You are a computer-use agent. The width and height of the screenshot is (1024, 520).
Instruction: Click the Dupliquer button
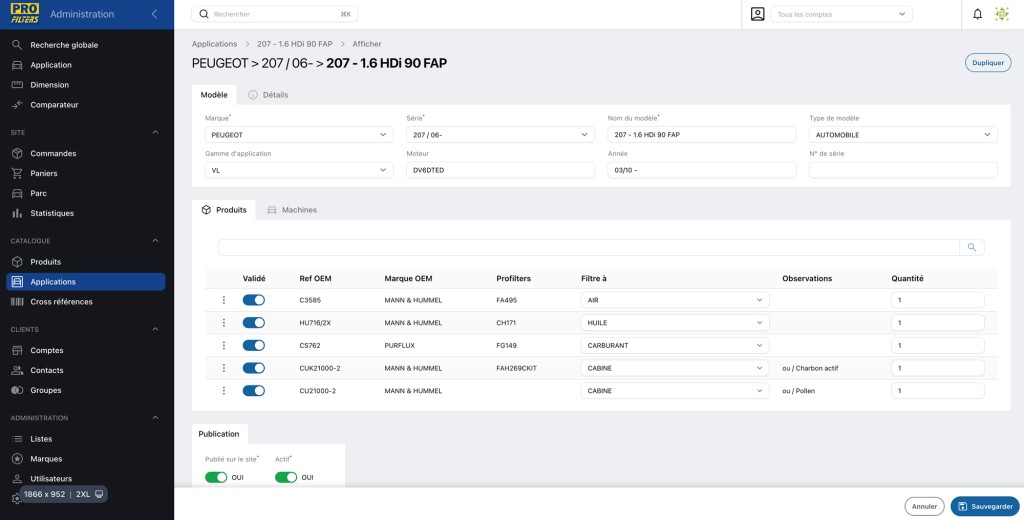coord(988,63)
